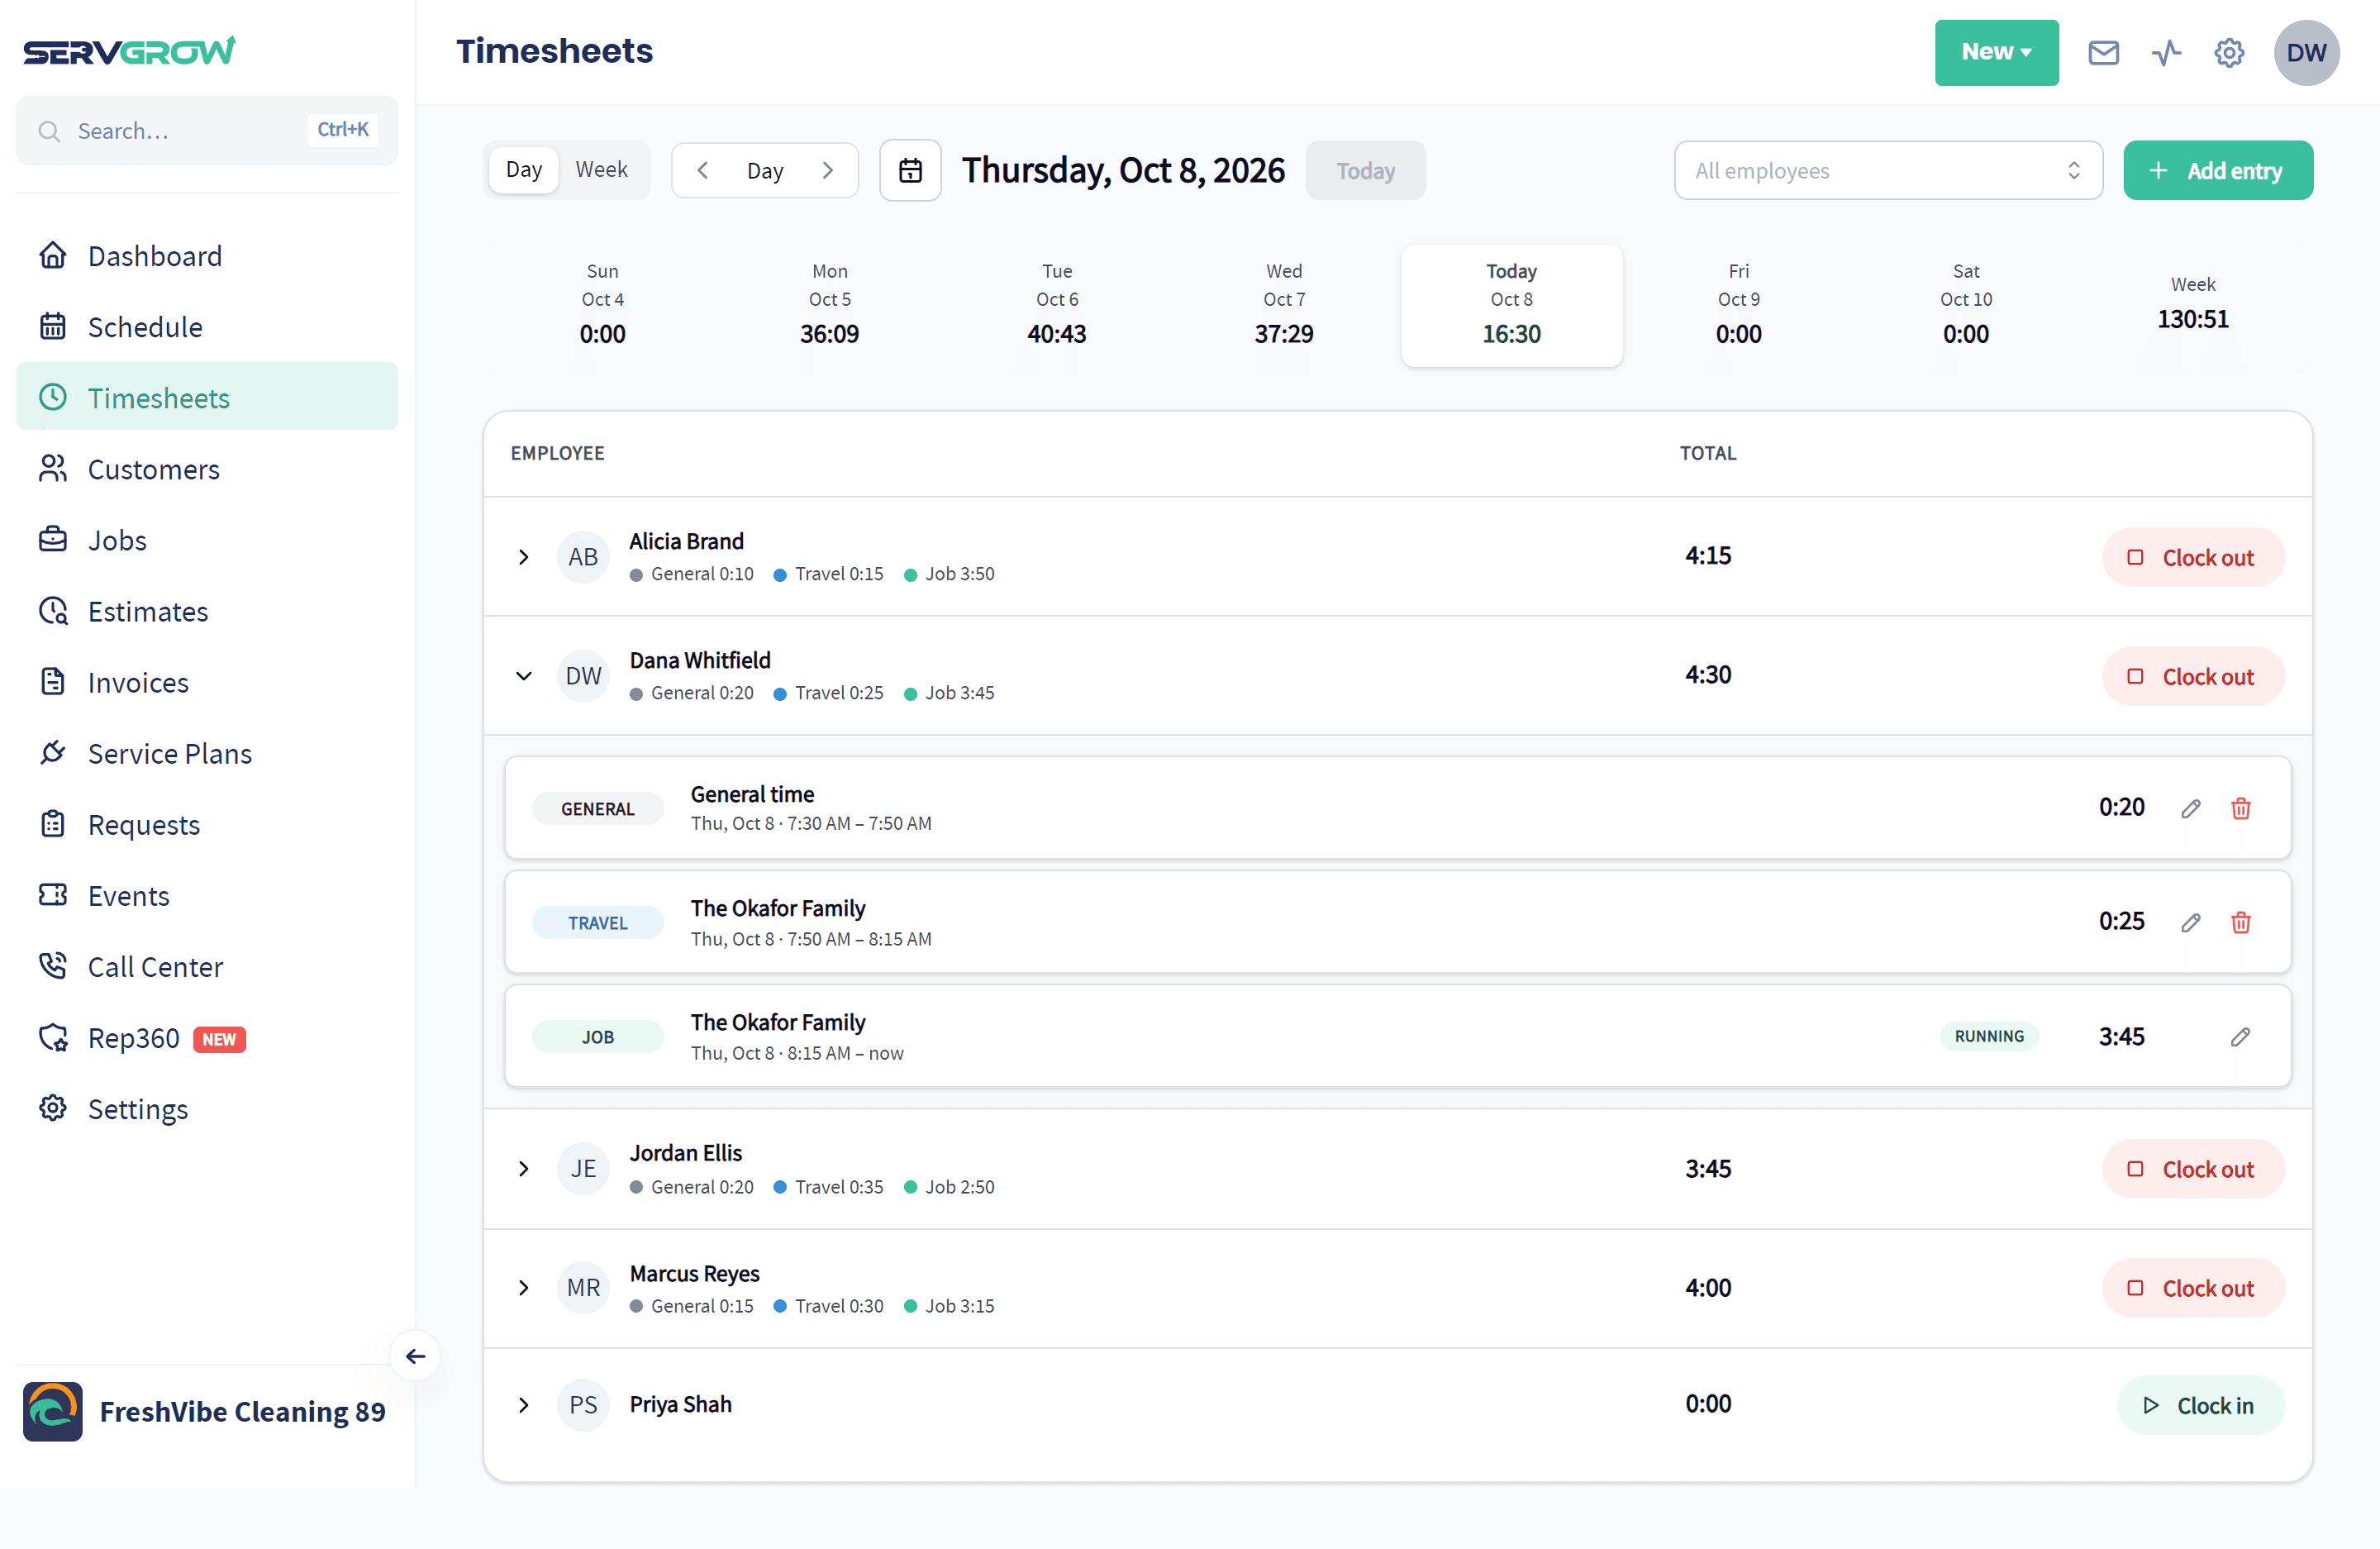Open the New dropdown button
This screenshot has height=1549, width=2380.
click(1996, 52)
